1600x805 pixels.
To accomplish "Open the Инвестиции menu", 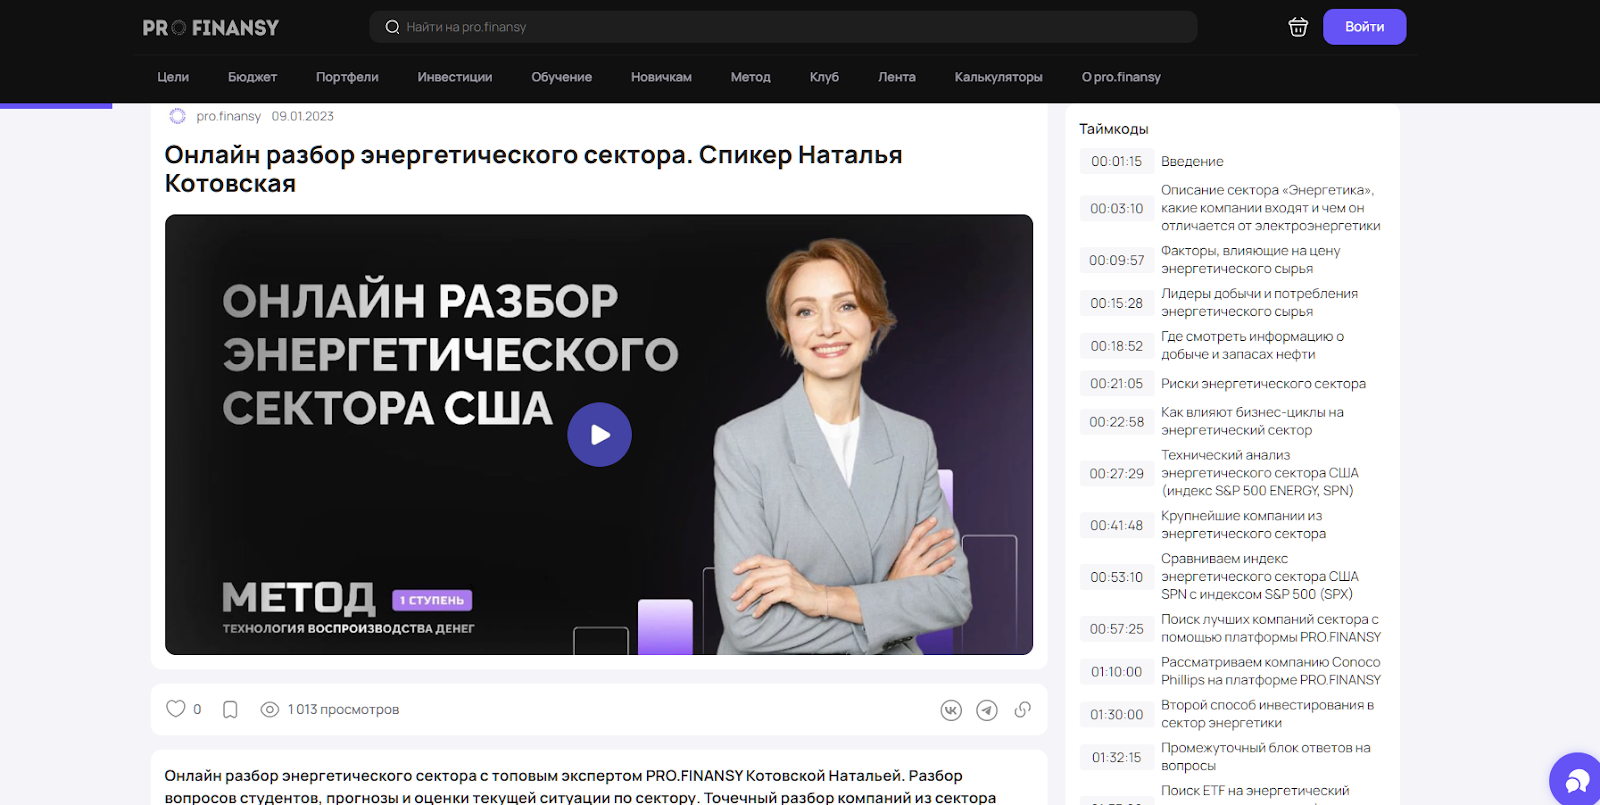I will click(454, 77).
